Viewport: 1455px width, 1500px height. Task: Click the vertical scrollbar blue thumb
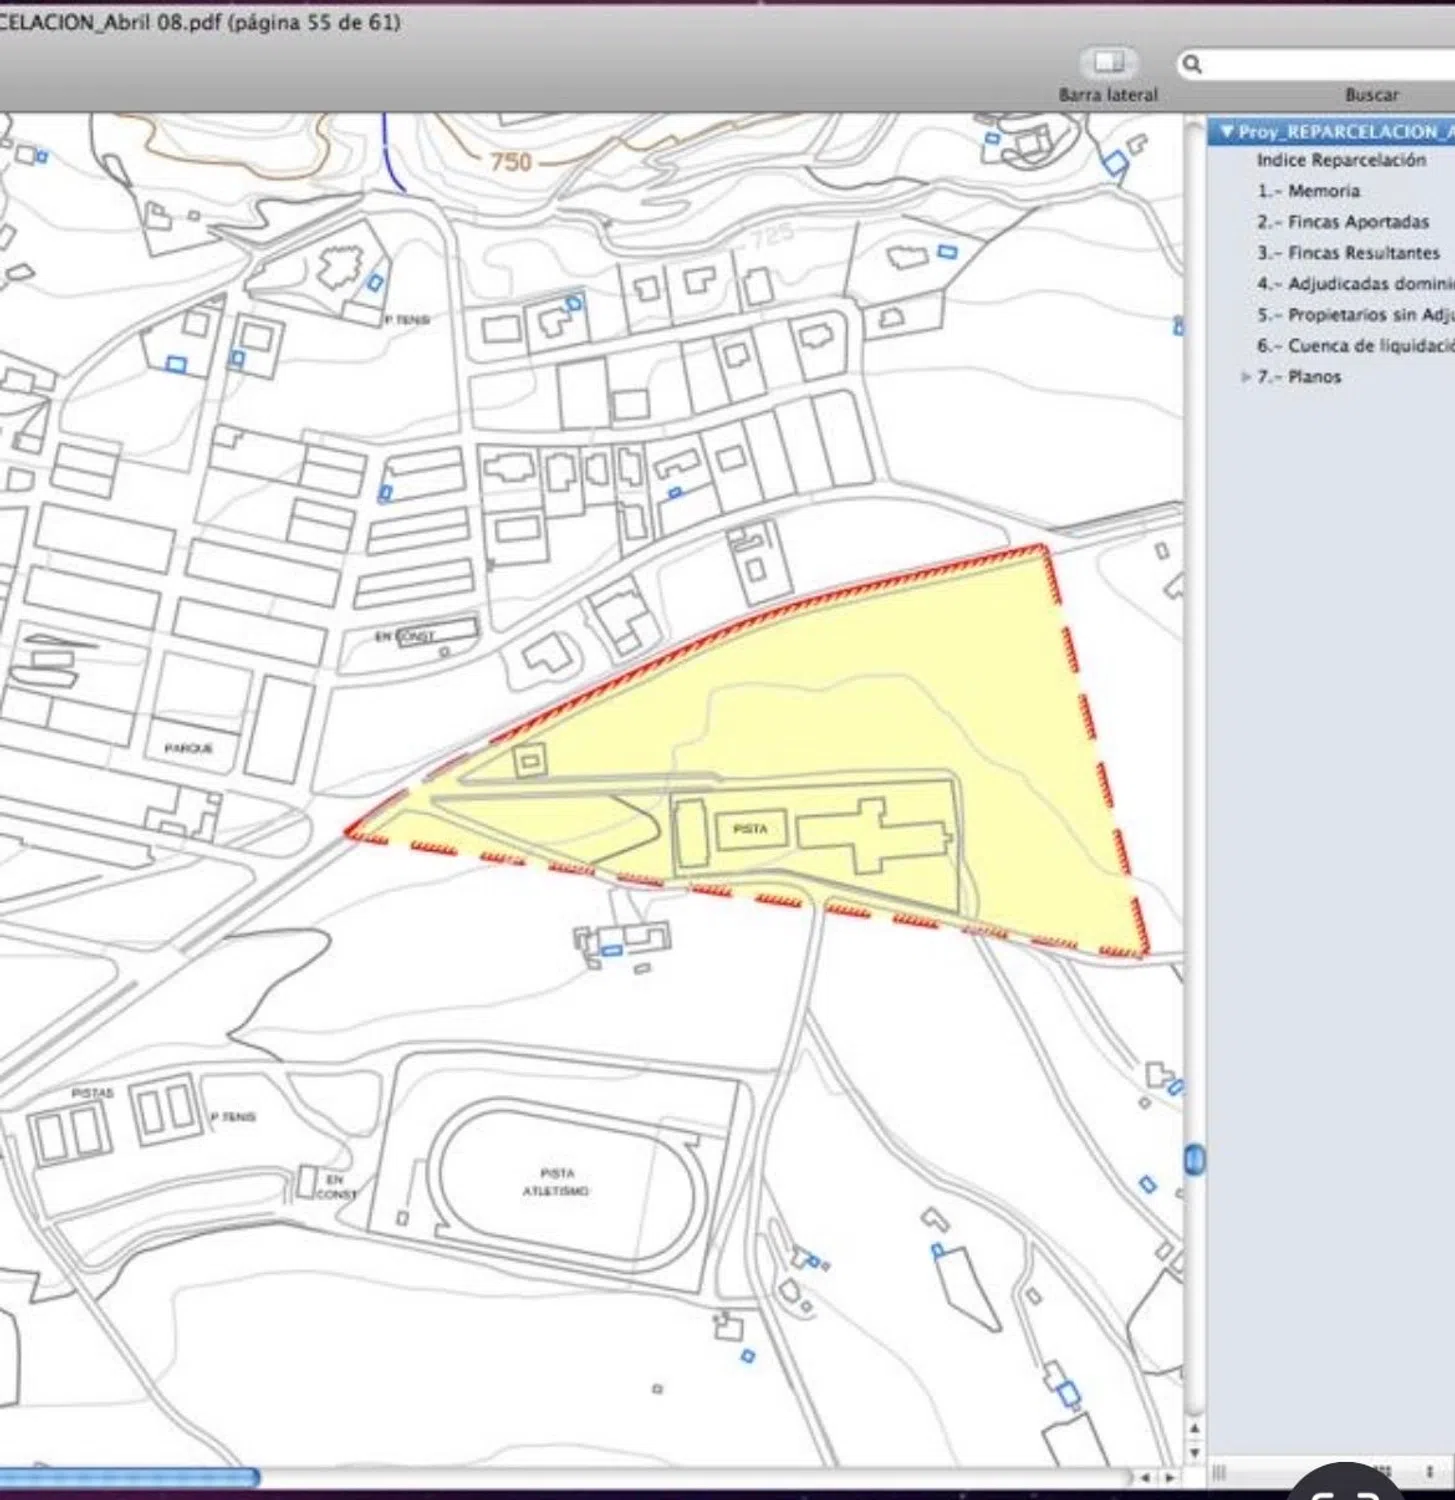tap(1194, 1160)
